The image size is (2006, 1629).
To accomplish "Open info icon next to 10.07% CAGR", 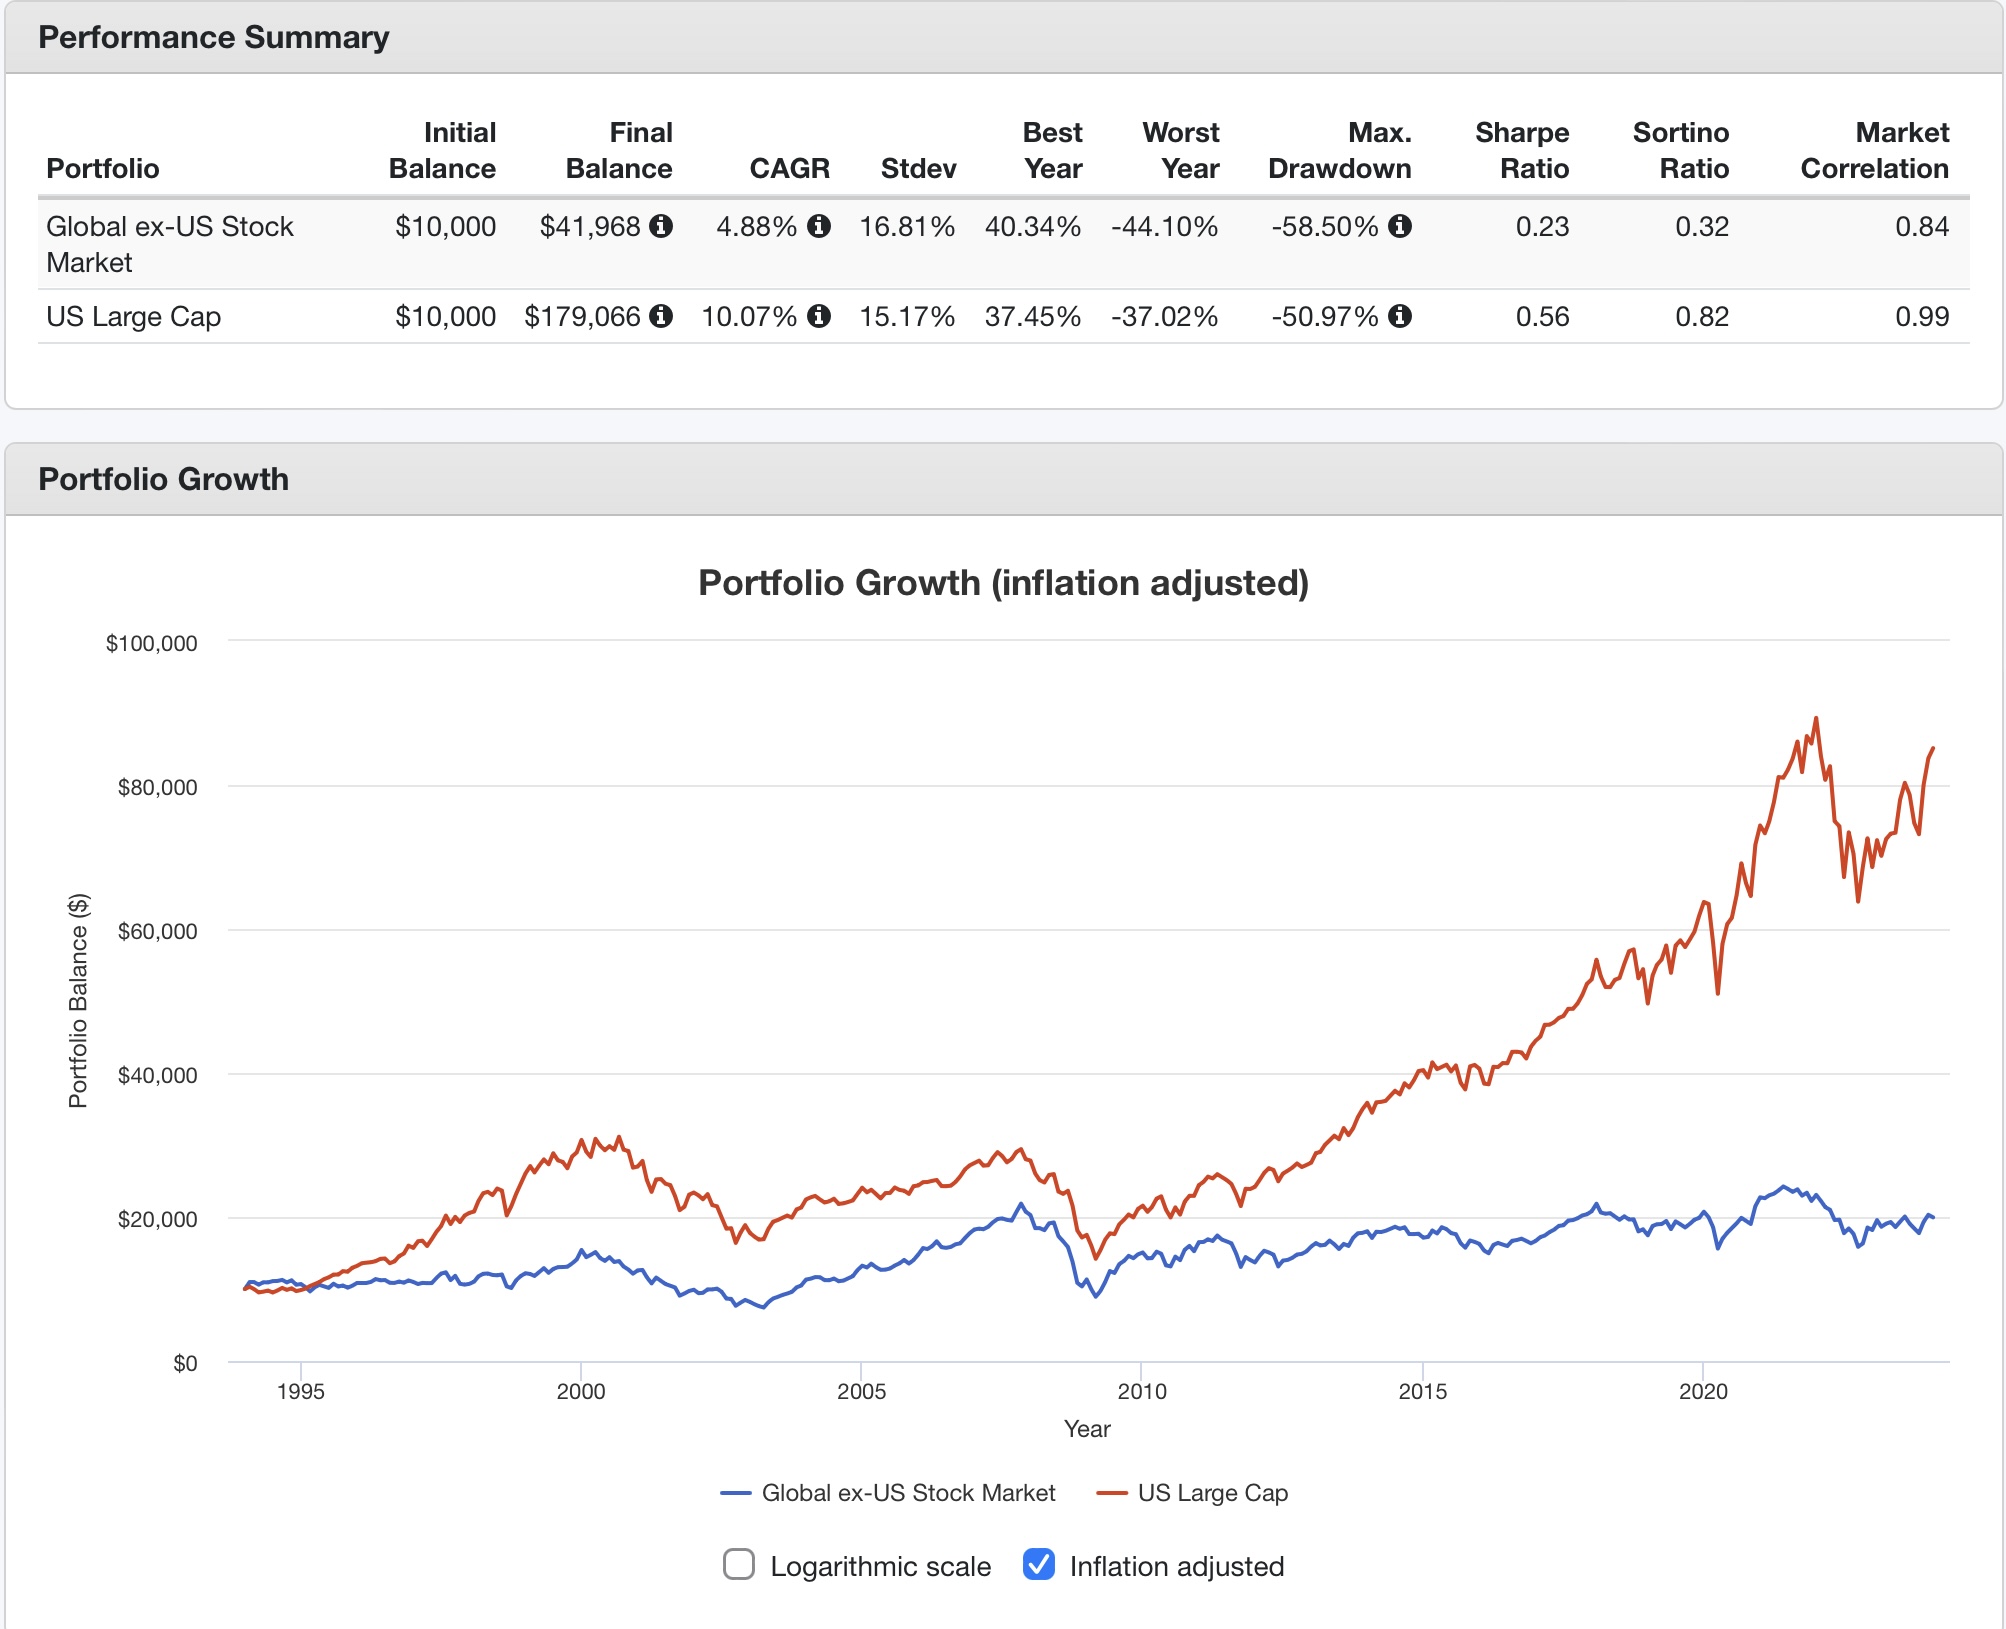I will click(x=819, y=316).
